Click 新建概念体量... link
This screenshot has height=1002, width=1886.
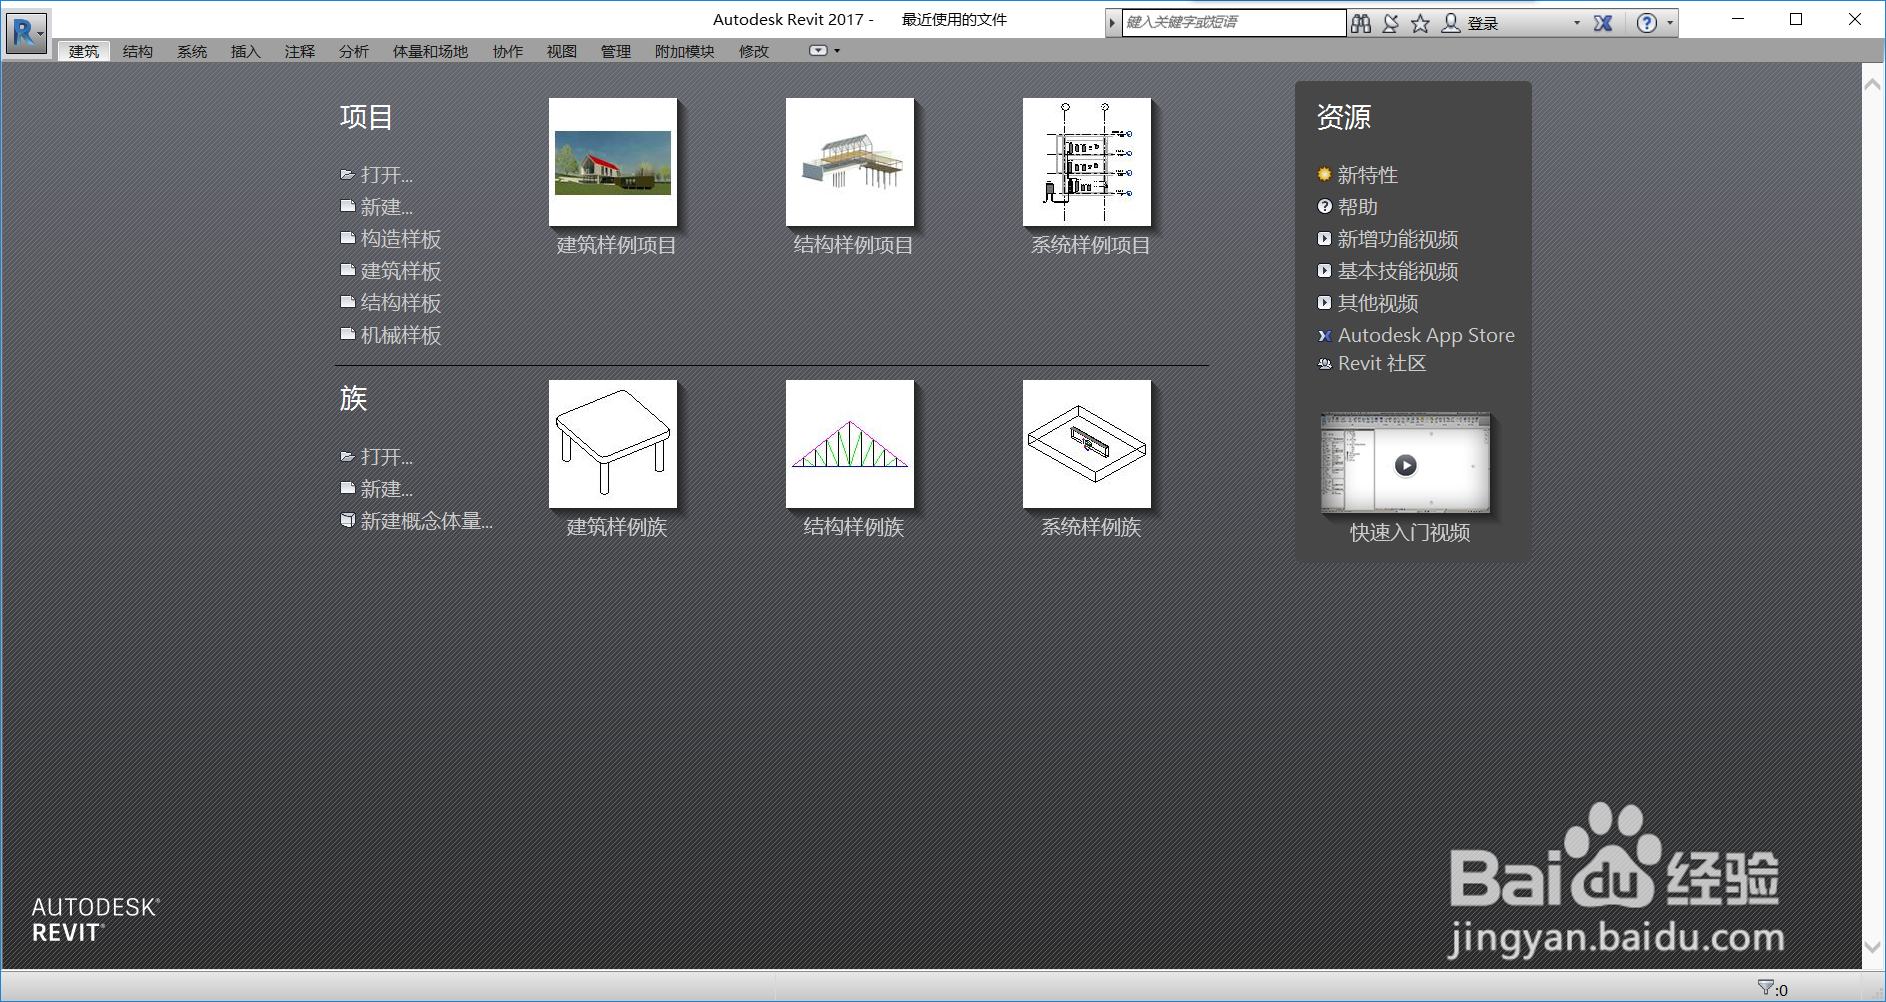[427, 521]
